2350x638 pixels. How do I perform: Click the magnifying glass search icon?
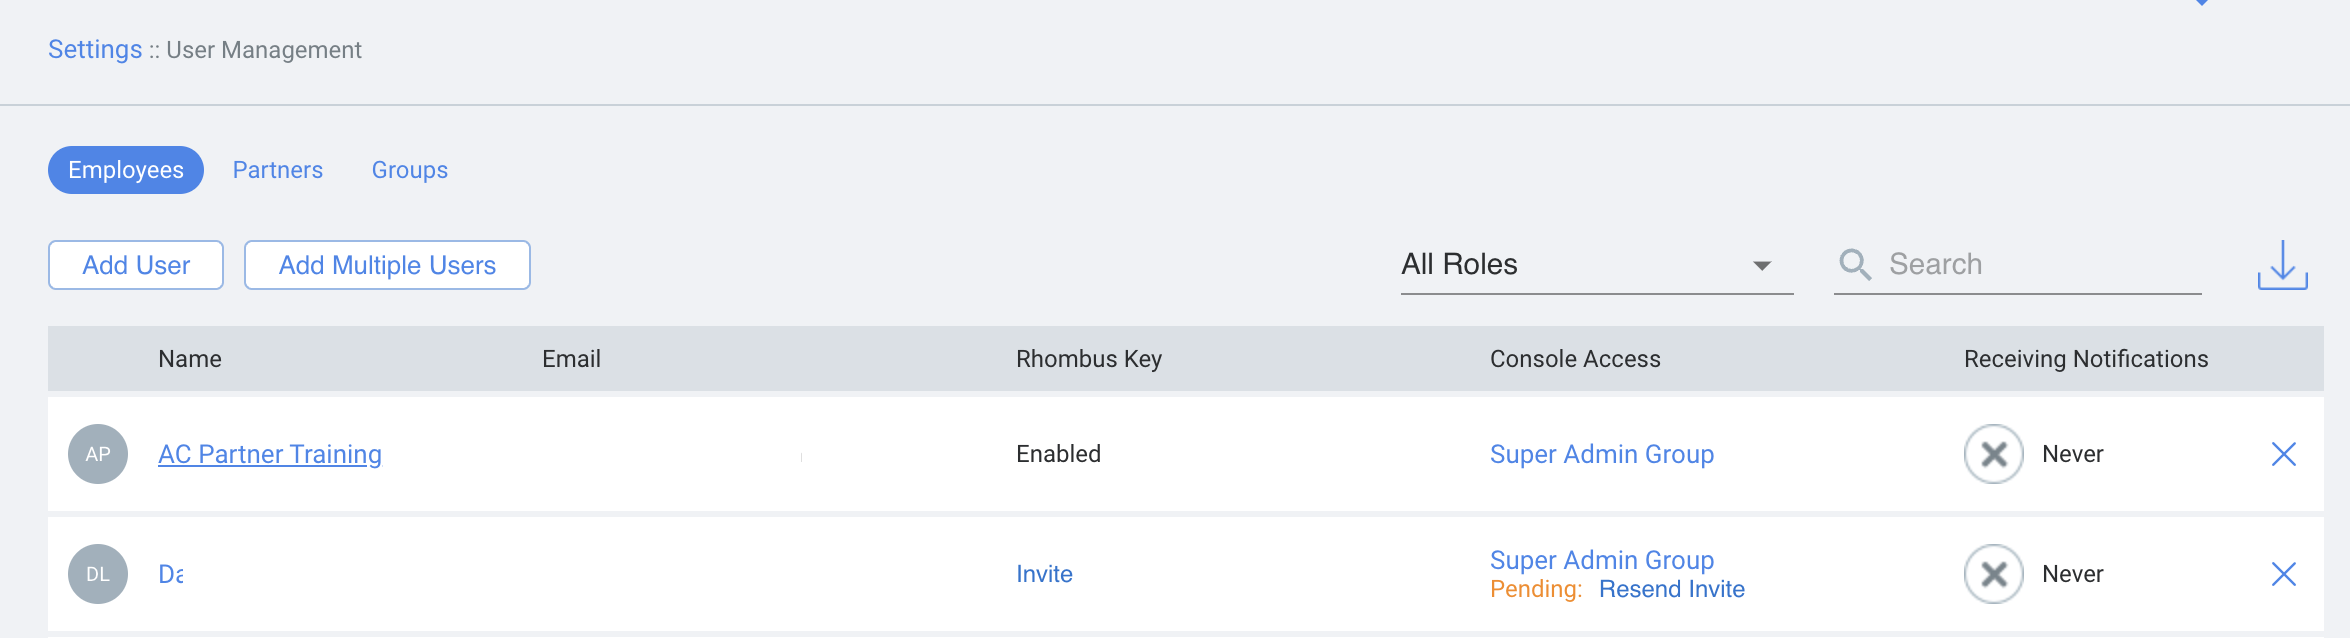(x=1855, y=264)
